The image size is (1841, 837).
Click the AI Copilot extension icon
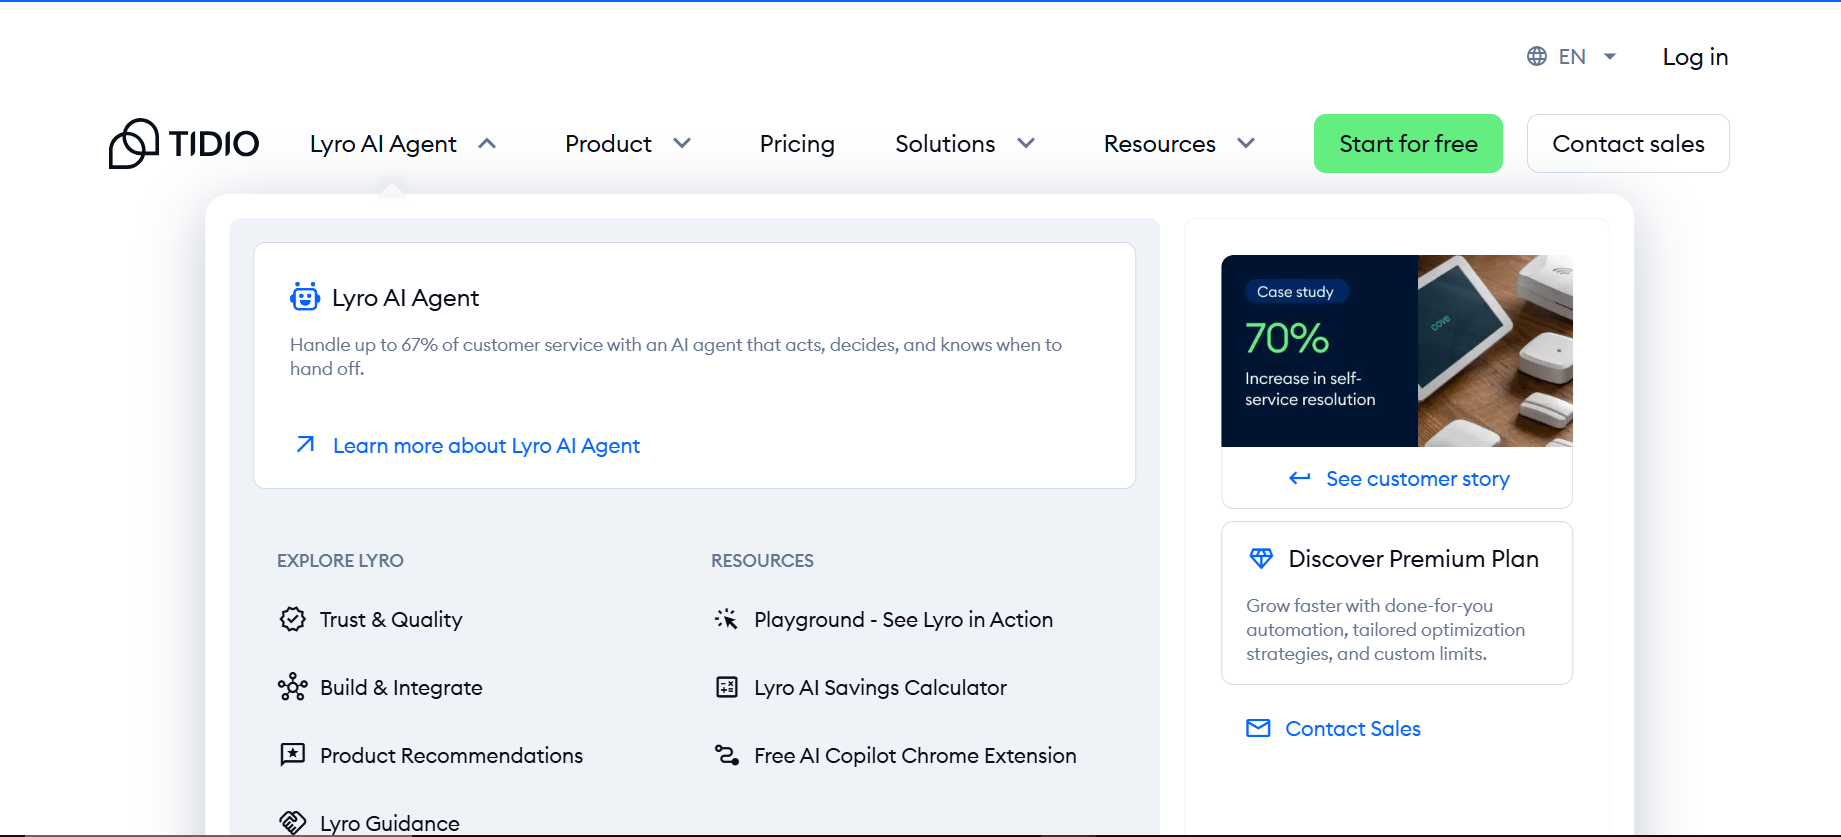[727, 755]
